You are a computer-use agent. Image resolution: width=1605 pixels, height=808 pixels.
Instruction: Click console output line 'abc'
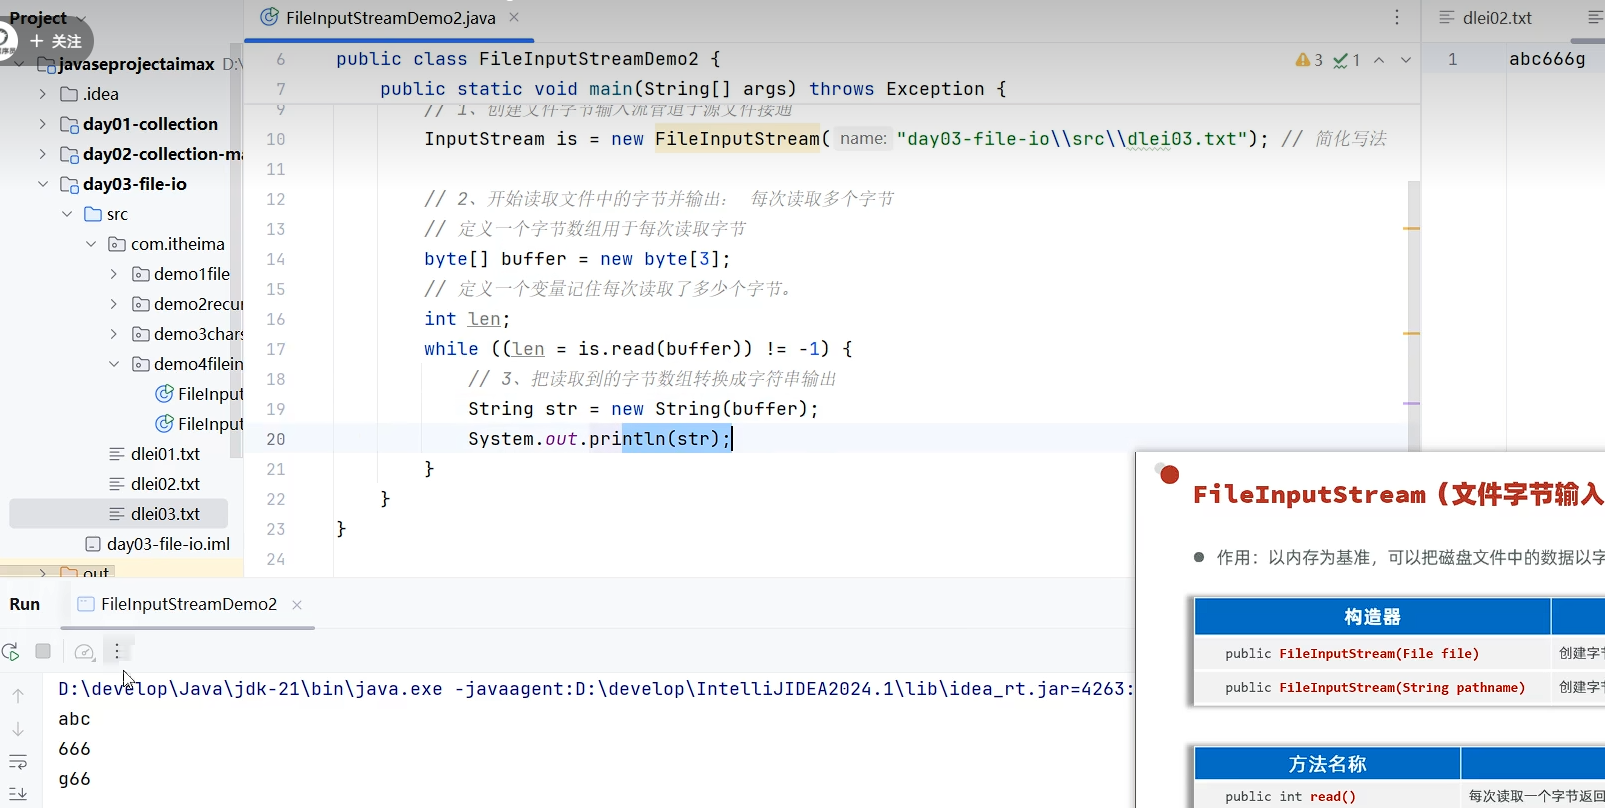[x=75, y=719]
